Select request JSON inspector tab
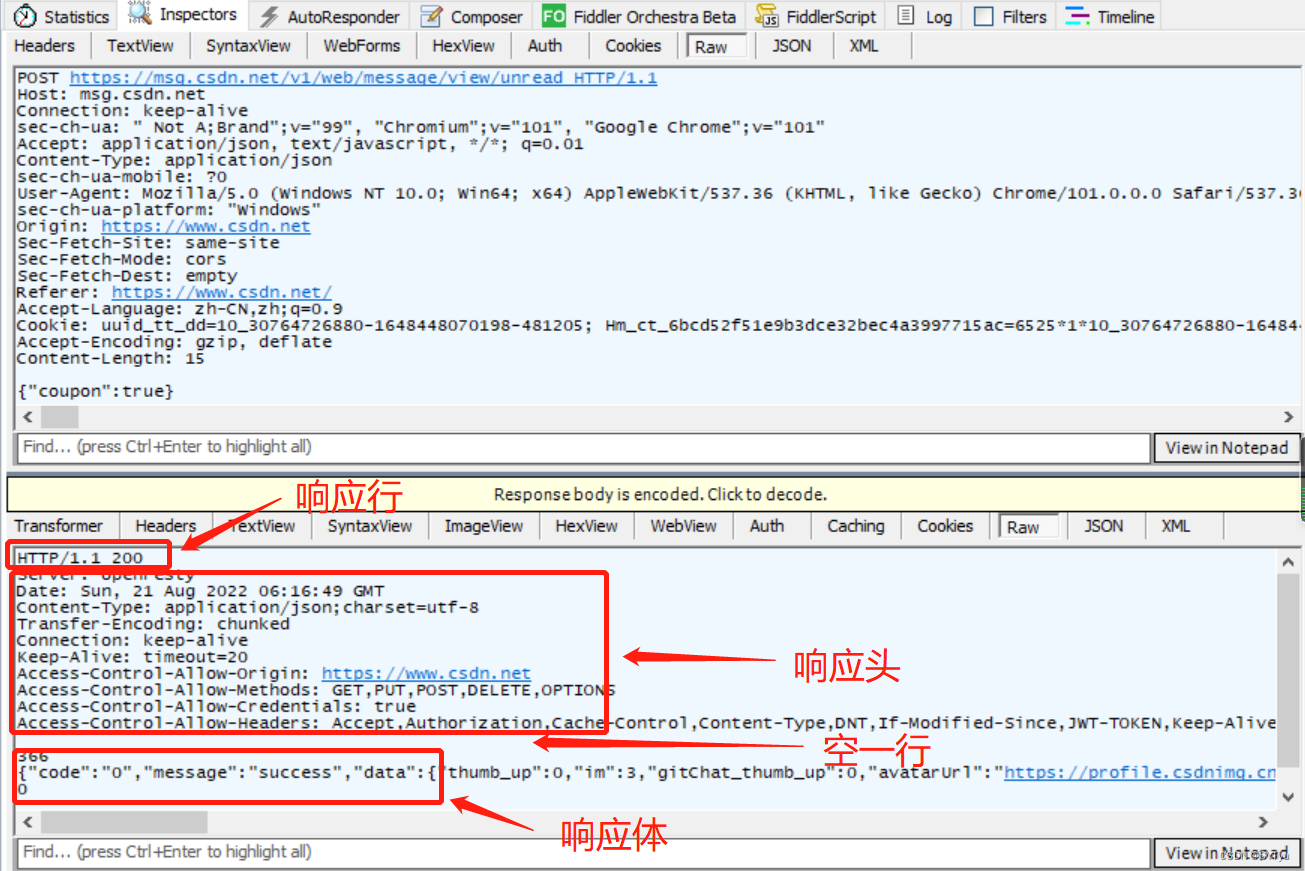 pyautogui.click(x=792, y=45)
